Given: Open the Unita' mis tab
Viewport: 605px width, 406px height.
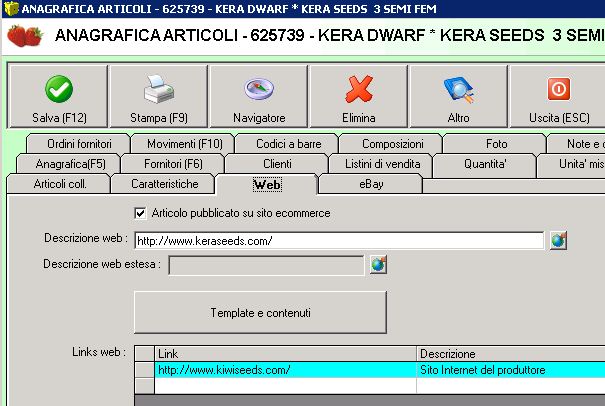Looking at the screenshot, I should click(x=572, y=164).
